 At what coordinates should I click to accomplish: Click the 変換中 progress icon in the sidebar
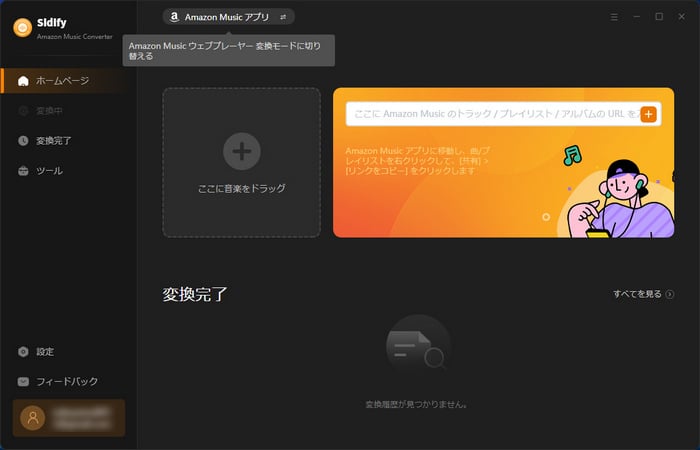pos(23,111)
